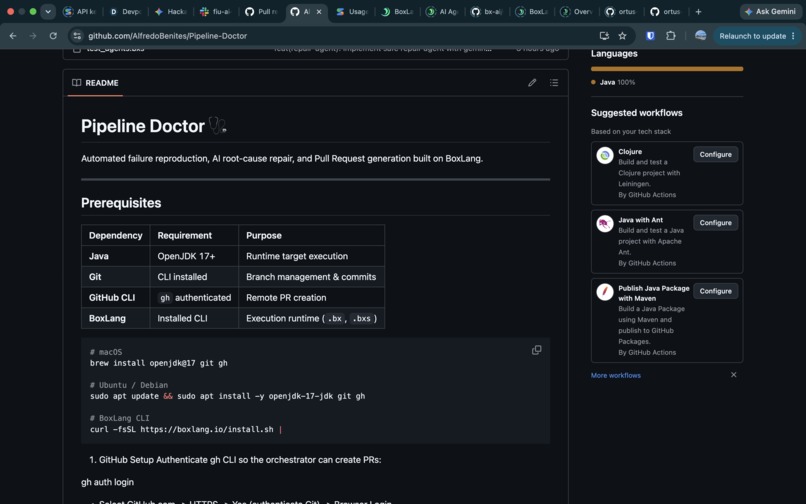Switch to the bx-ai GitHub tab

point(487,11)
